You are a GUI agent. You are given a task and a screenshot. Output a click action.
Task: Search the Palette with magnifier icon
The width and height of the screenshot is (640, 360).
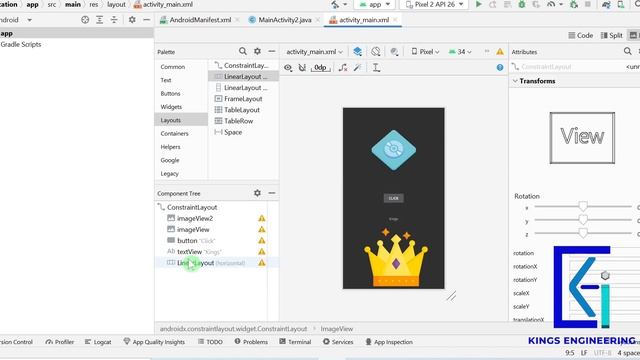pyautogui.click(x=242, y=51)
